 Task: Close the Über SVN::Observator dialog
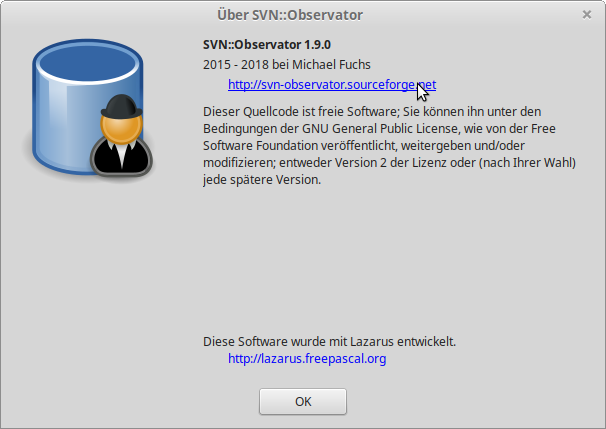[x=587, y=15]
